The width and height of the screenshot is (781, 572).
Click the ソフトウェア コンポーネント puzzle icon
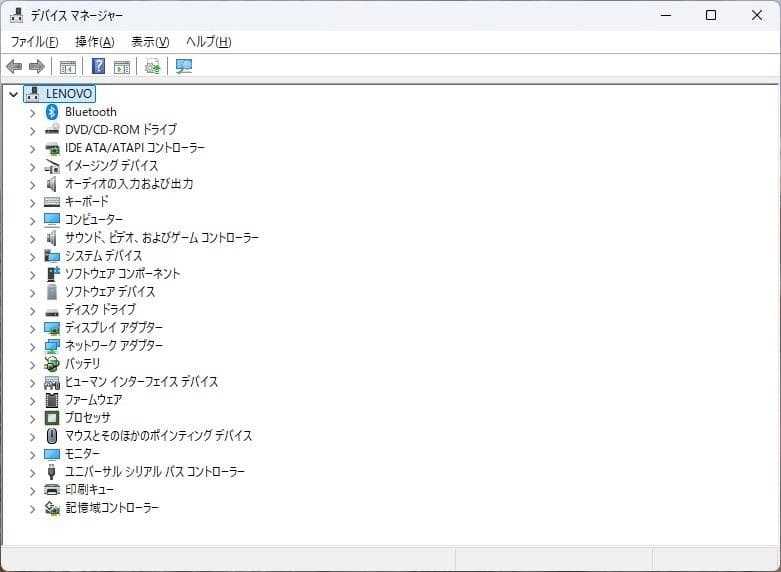[x=53, y=274]
